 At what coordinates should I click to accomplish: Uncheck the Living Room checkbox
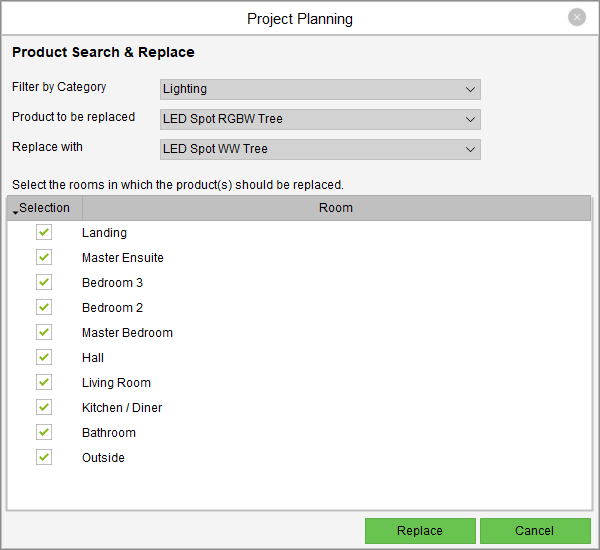44,382
